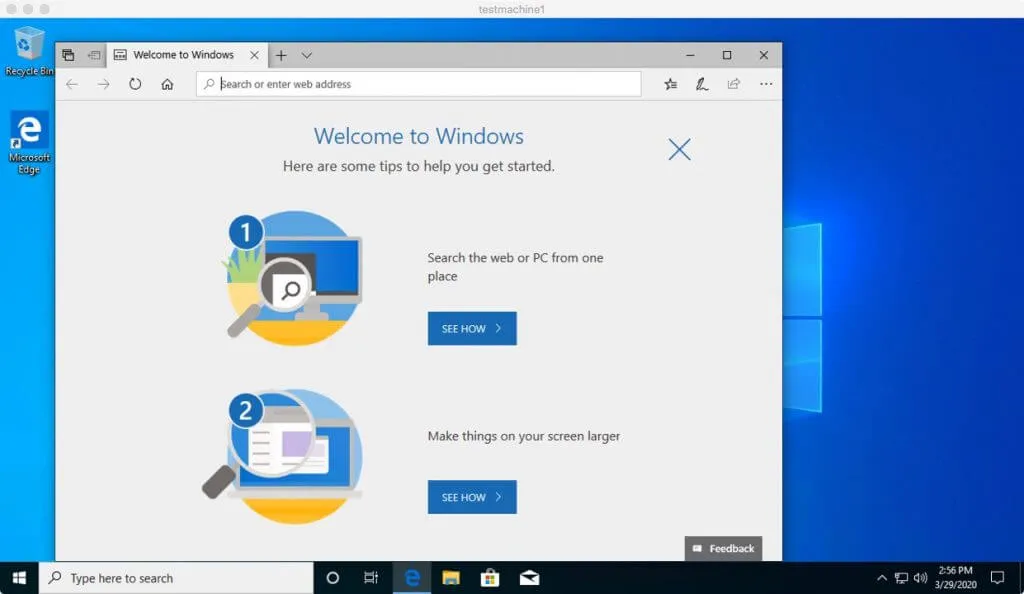The width and height of the screenshot is (1024, 594).
Task: Click SEE HOW for web search tip
Action: click(x=472, y=328)
